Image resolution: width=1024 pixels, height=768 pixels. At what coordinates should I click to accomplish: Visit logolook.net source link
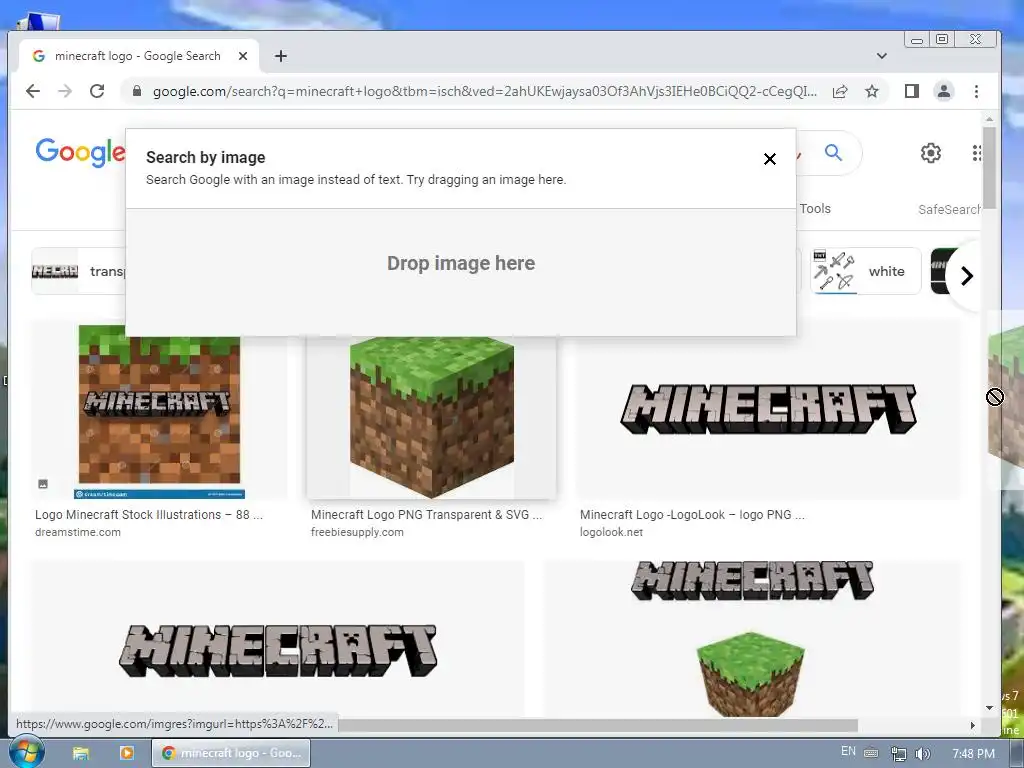pyautogui.click(x=611, y=532)
